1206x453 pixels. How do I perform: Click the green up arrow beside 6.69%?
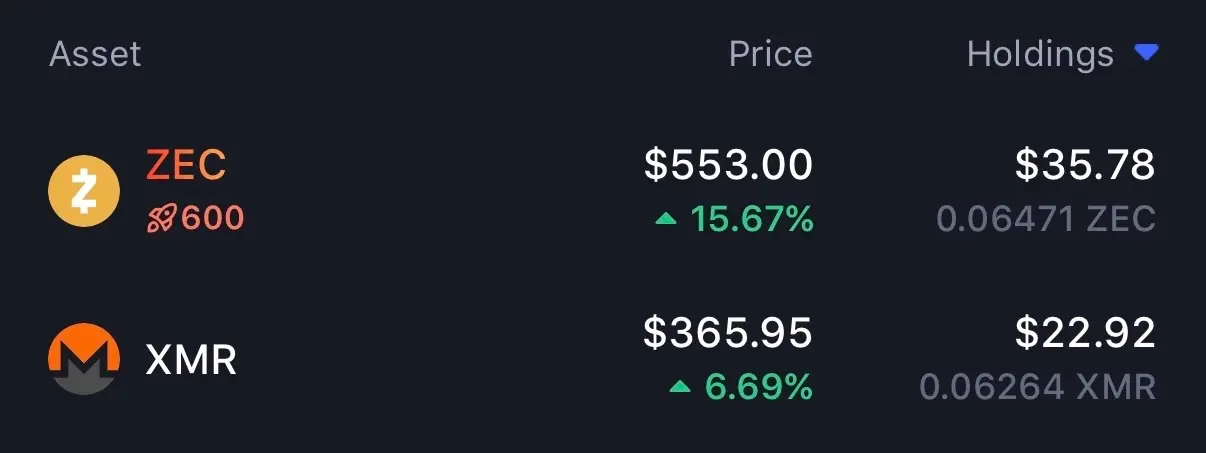point(681,386)
